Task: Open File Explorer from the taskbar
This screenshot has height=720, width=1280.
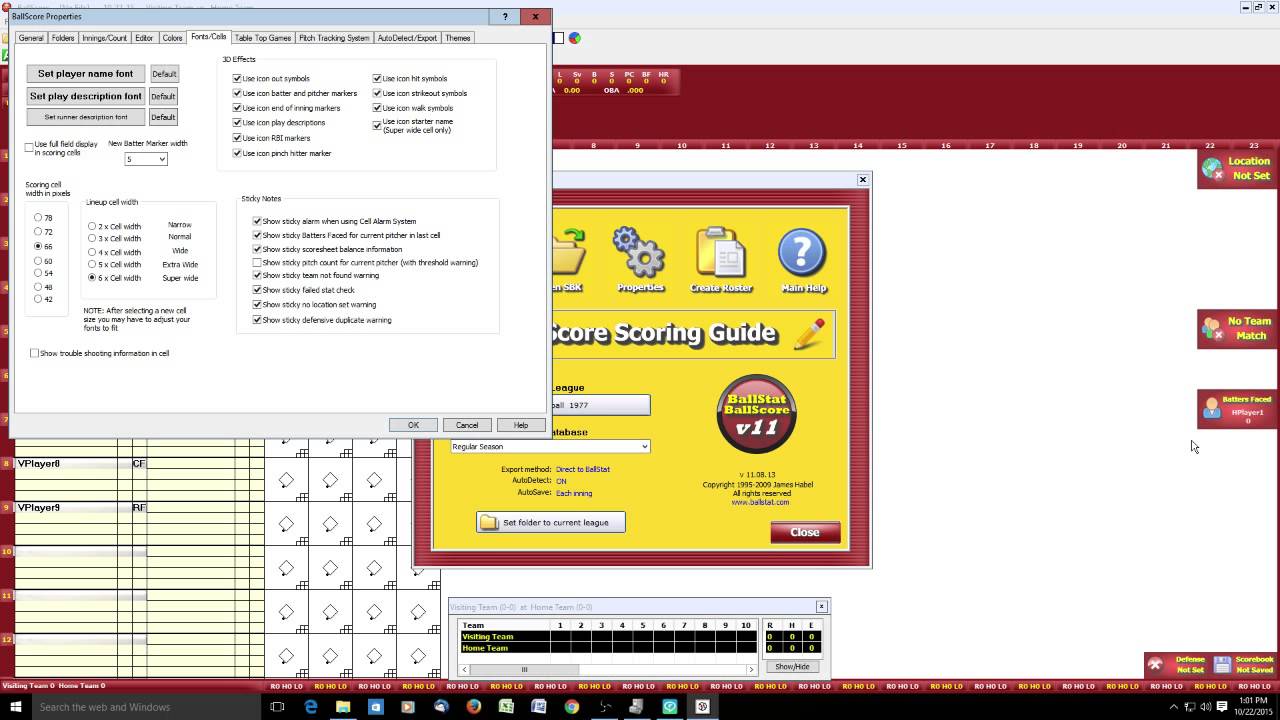Action: click(343, 707)
